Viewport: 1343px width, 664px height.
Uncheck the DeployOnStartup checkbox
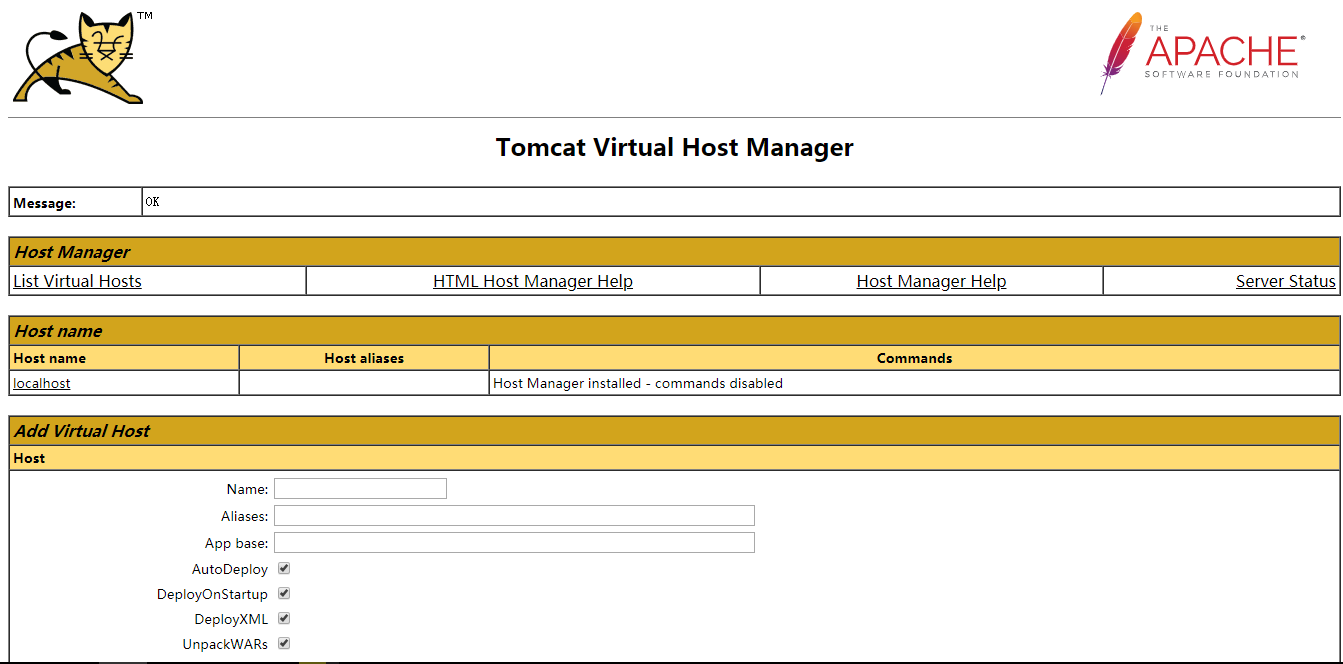point(284,593)
